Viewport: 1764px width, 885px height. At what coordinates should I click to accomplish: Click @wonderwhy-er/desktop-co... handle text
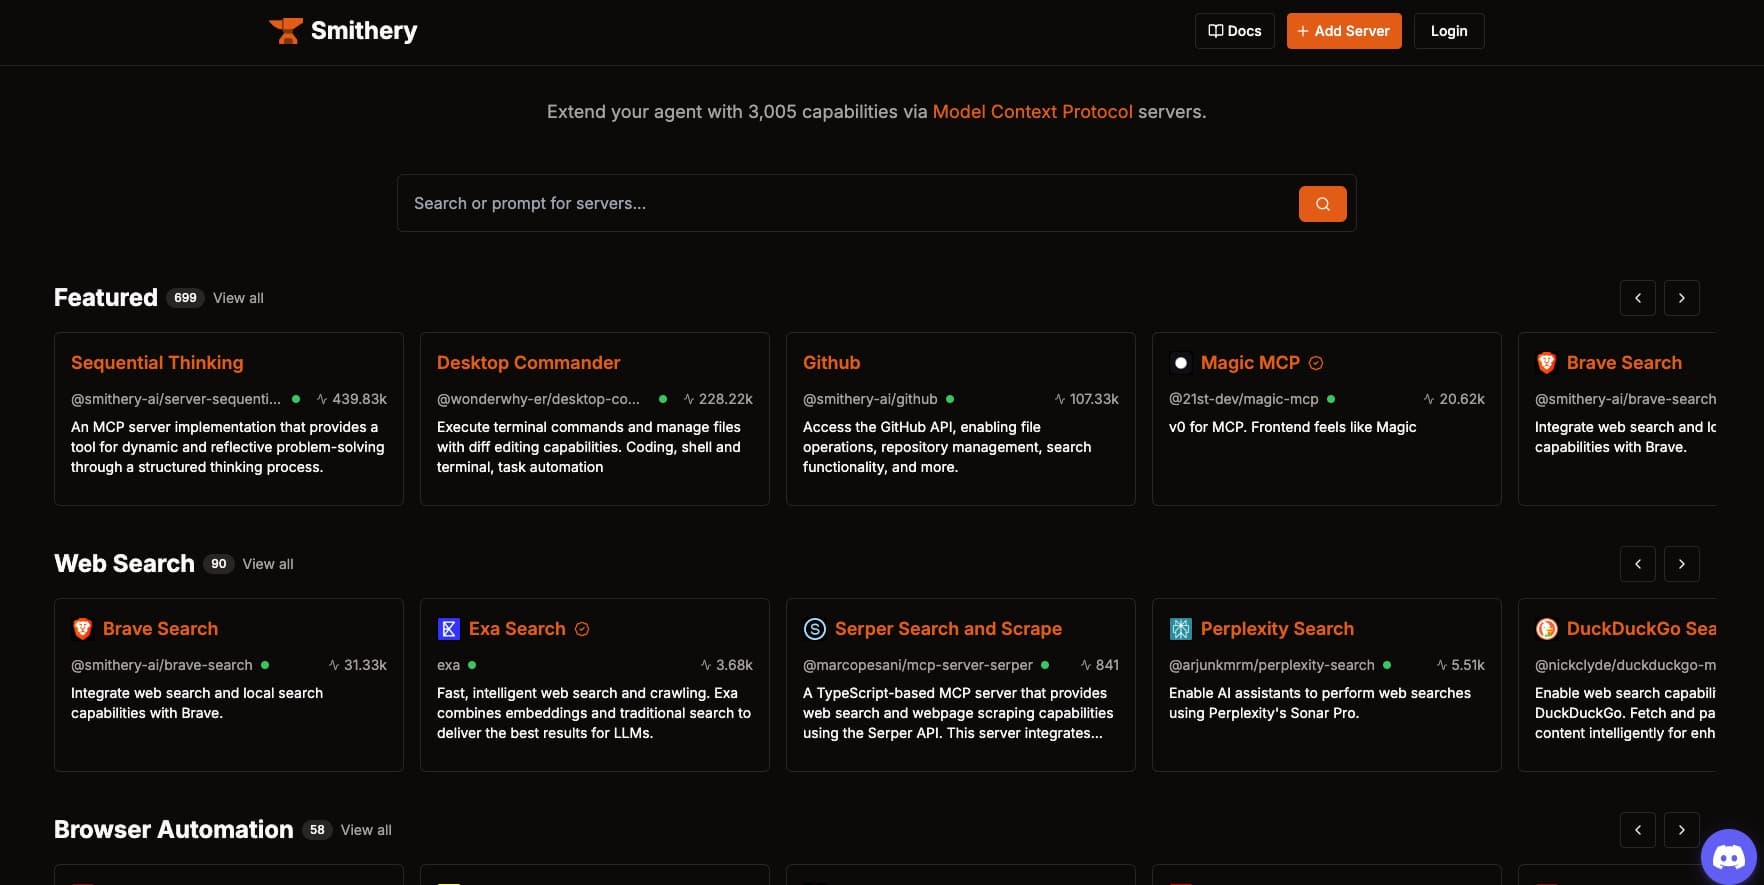pyautogui.click(x=538, y=399)
